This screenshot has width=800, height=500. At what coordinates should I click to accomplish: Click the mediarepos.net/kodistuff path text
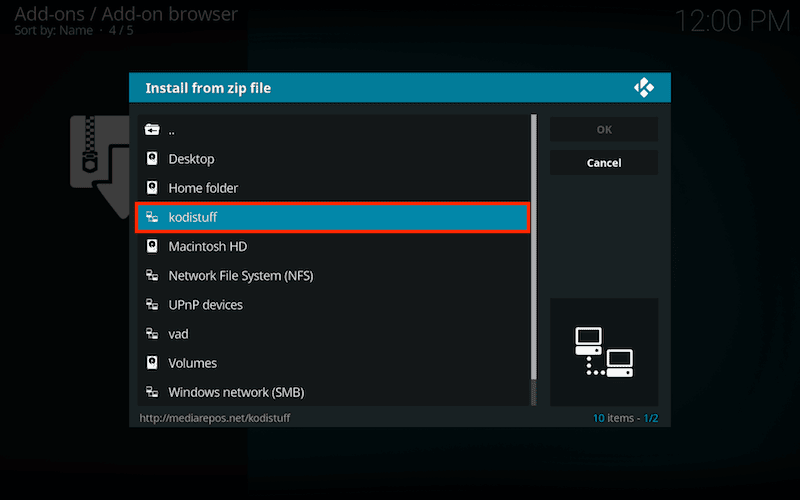(215, 418)
